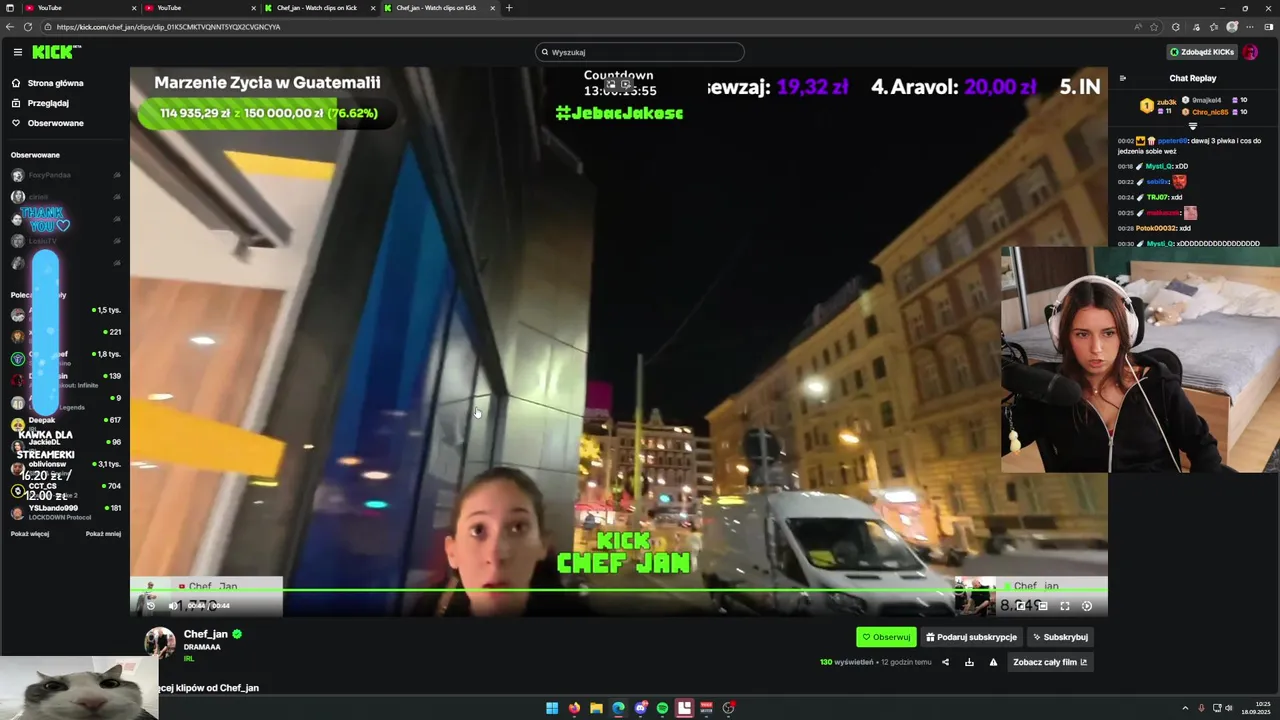
Task: Toggle the browser sidebar icon
Action: tap(1269, 27)
